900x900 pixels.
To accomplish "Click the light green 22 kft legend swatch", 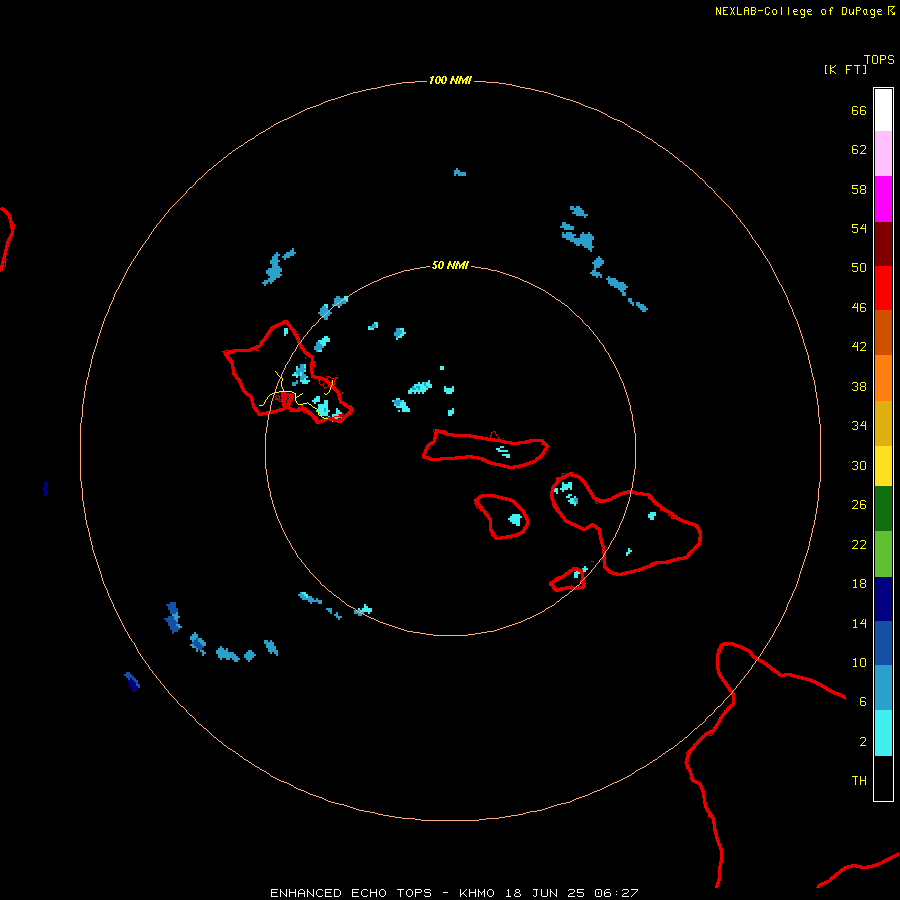I will tap(883, 554).
